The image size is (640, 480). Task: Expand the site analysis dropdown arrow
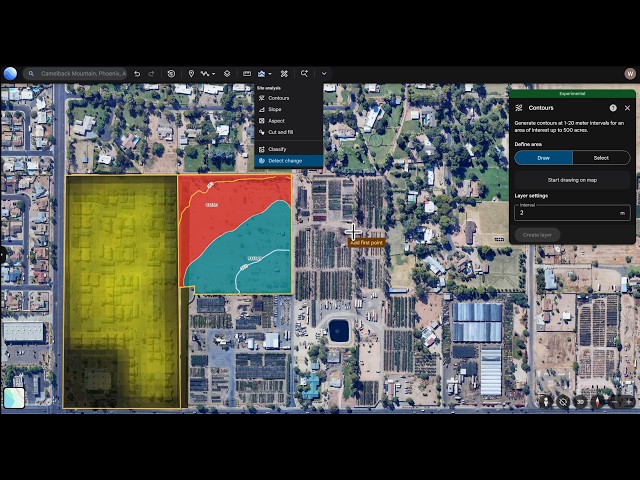(270, 74)
